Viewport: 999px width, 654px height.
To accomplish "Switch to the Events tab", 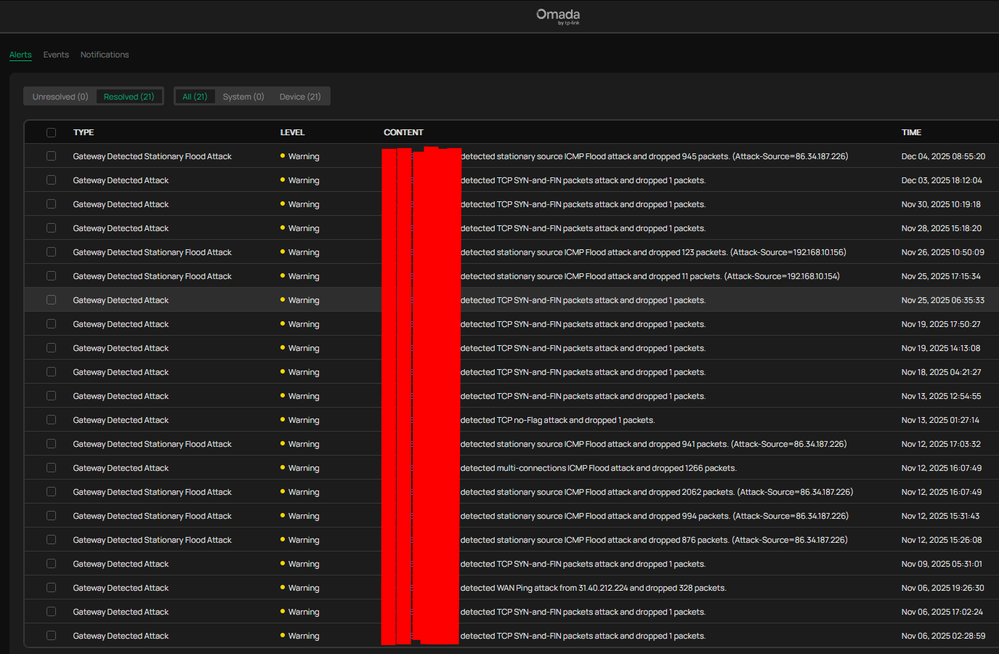I will [x=56, y=55].
